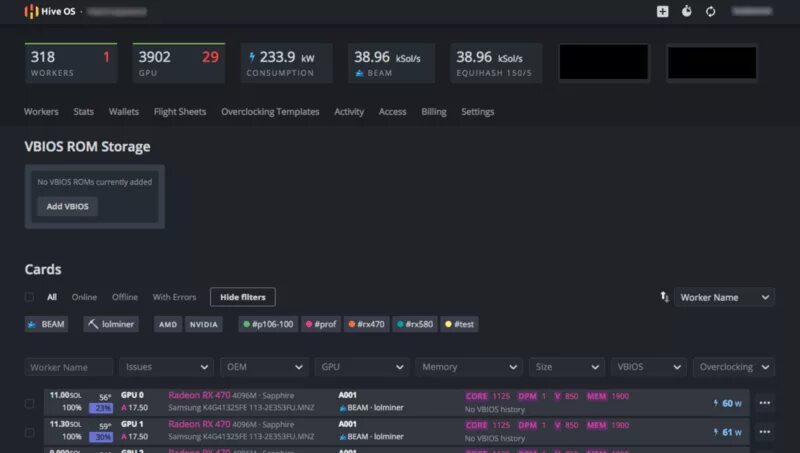
Task: Show All cards
Action: tap(52, 297)
